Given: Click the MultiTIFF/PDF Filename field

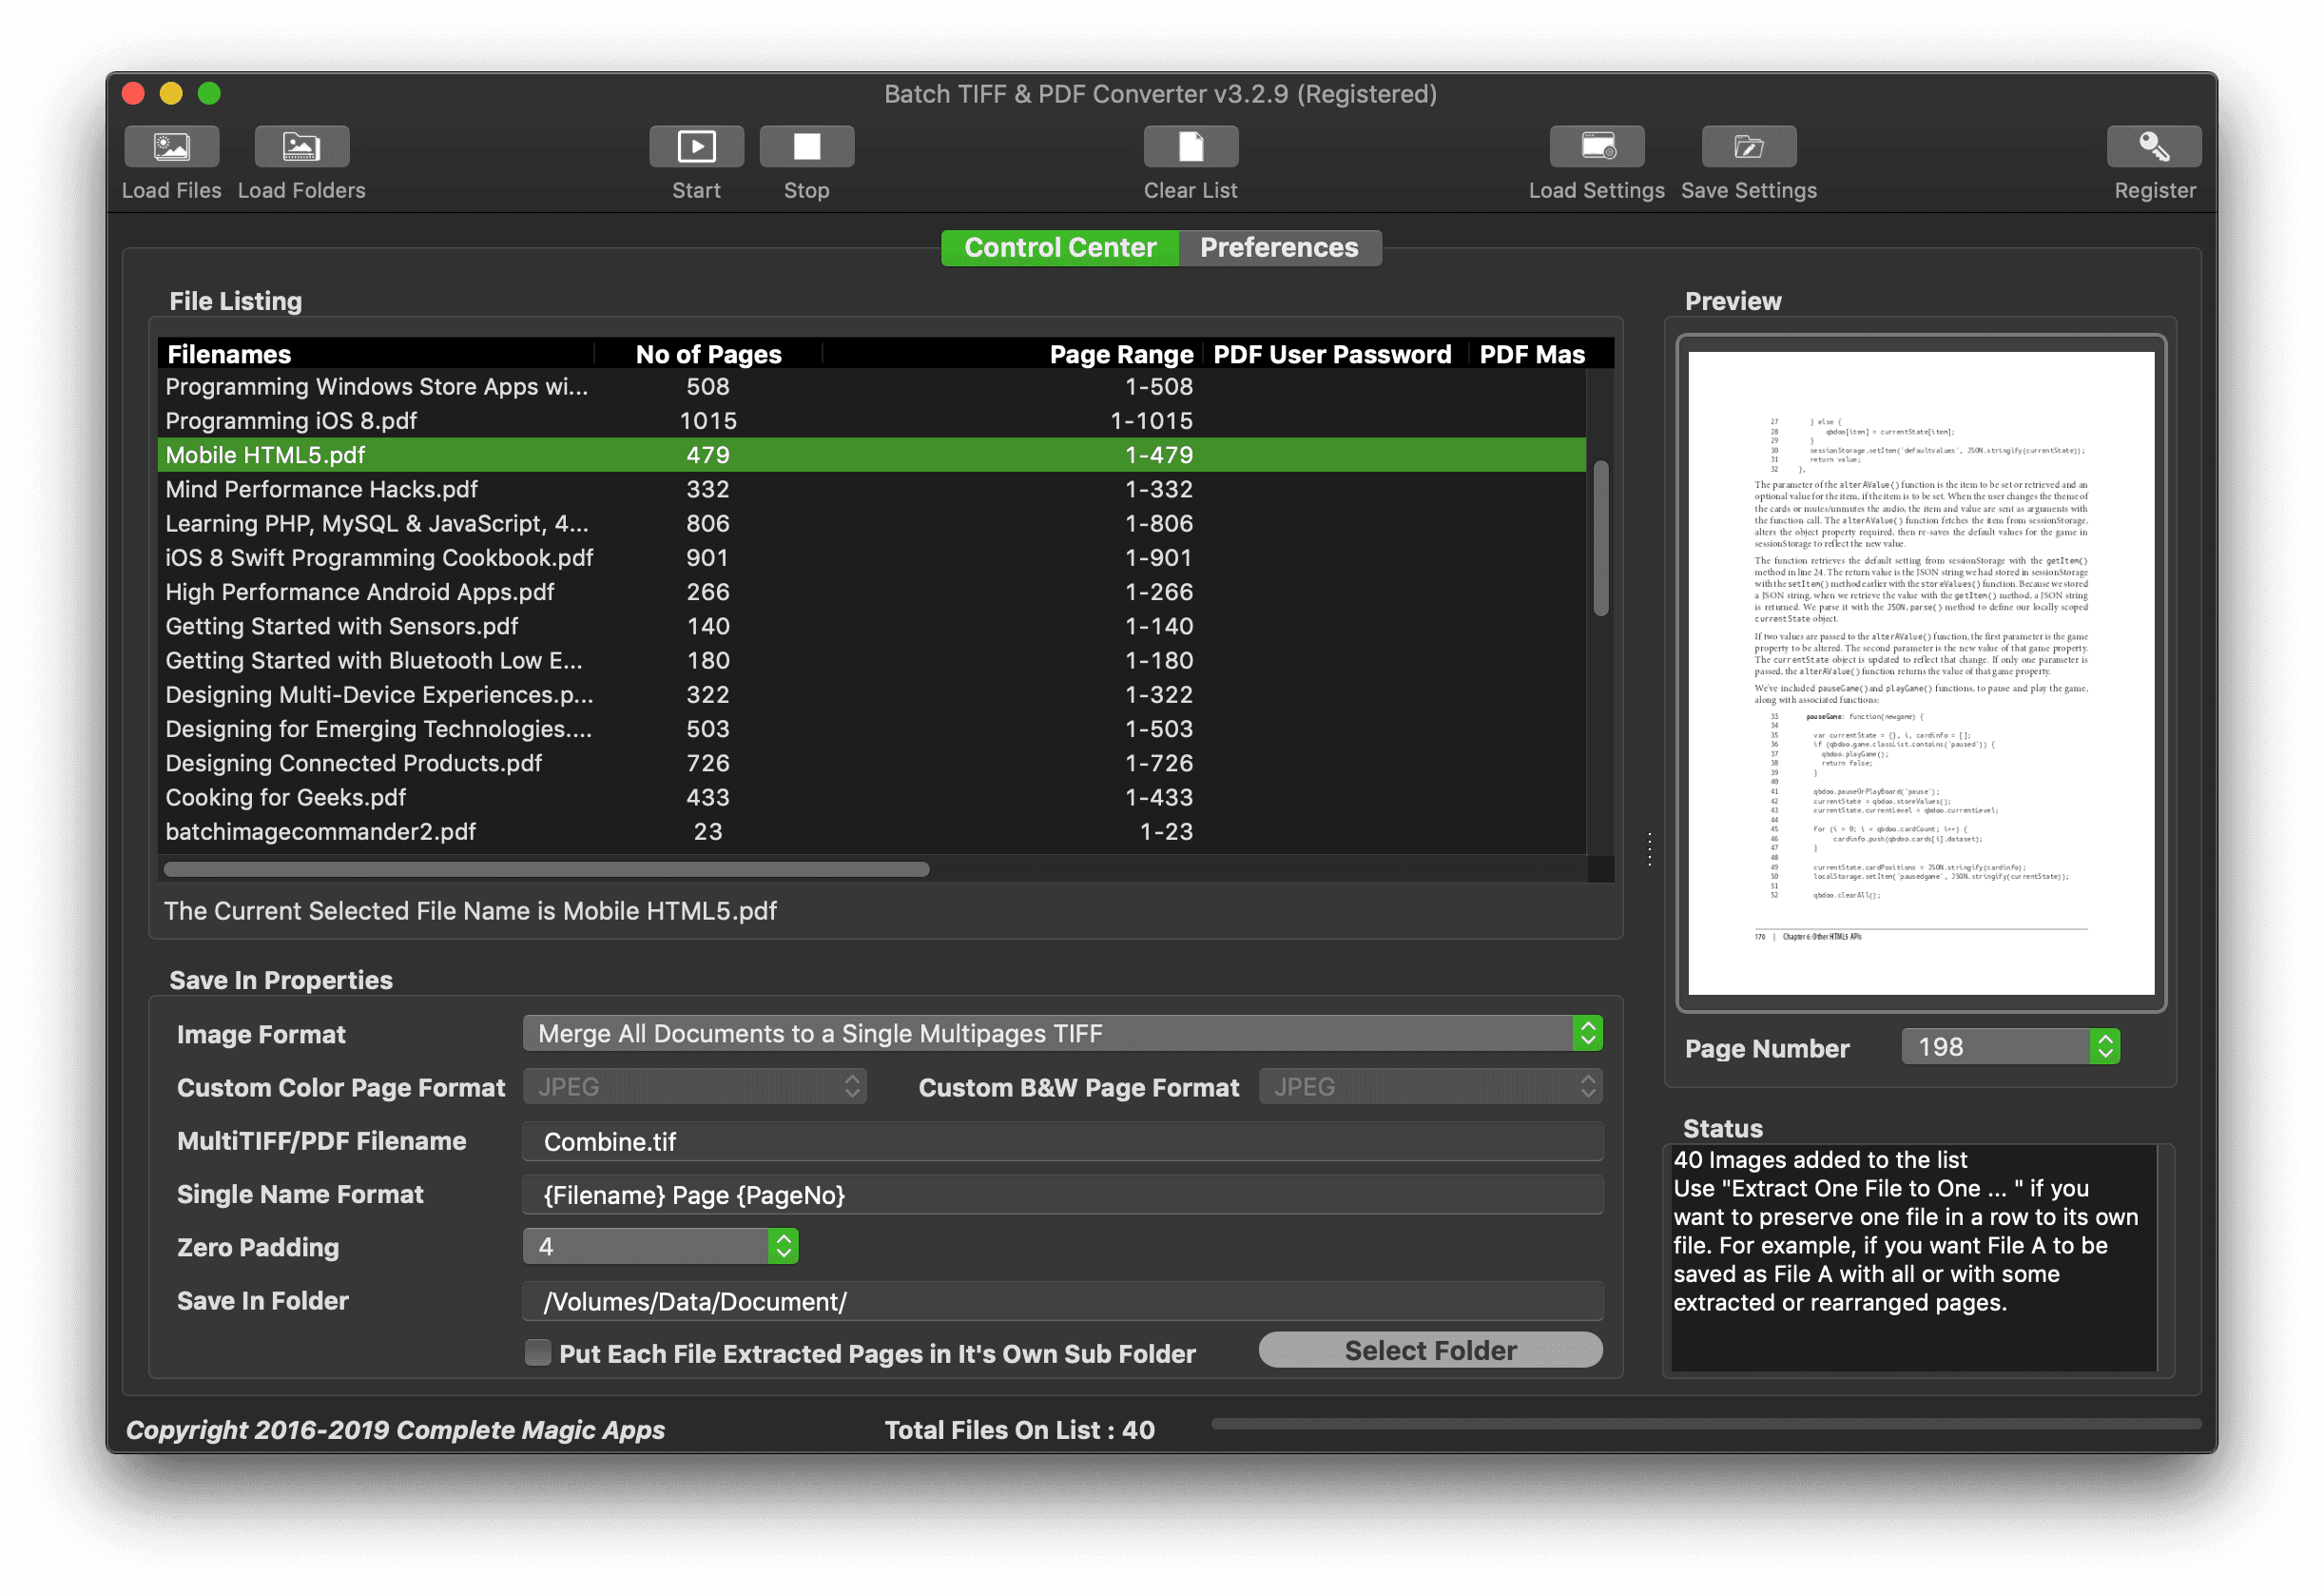Looking at the screenshot, I should point(1062,1141).
